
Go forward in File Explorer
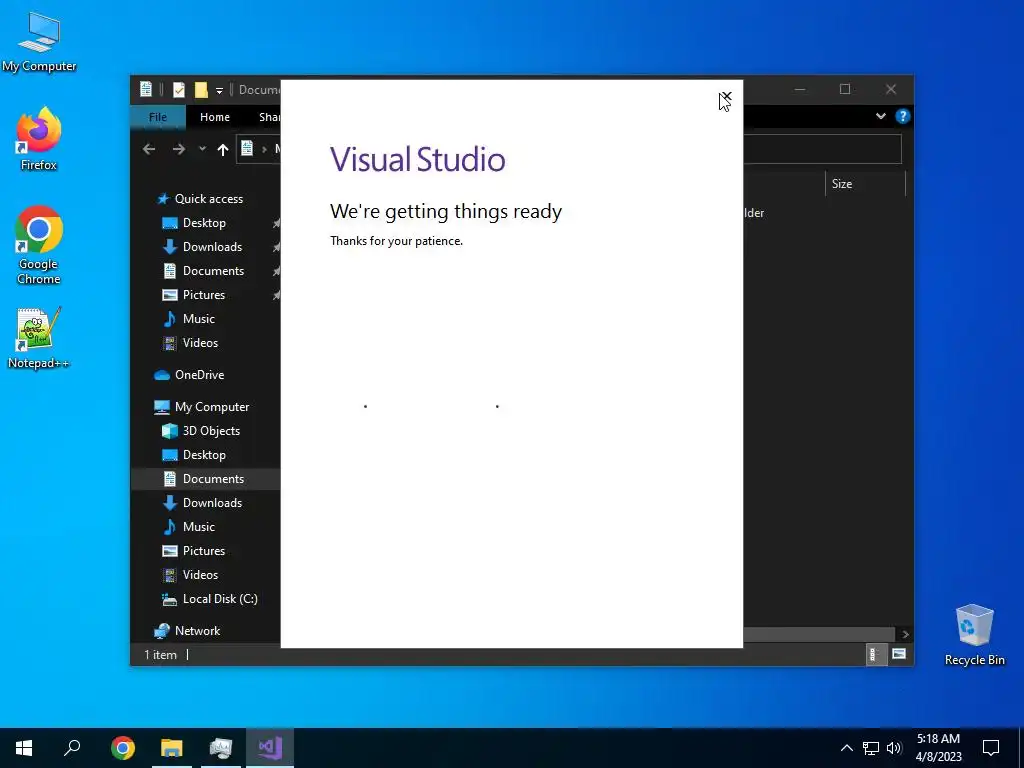tap(178, 150)
